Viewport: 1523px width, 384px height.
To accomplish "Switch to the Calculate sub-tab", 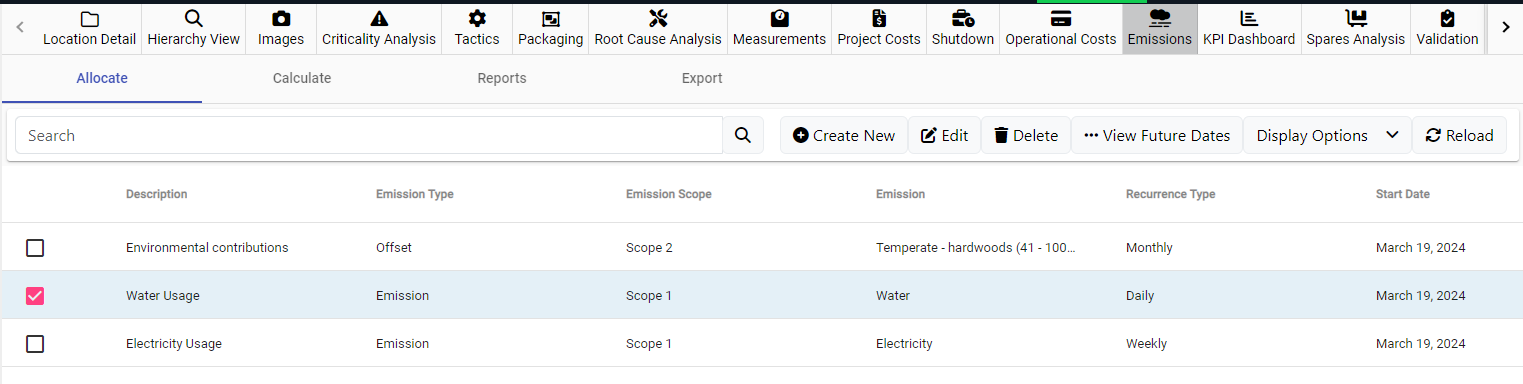I will tap(302, 78).
